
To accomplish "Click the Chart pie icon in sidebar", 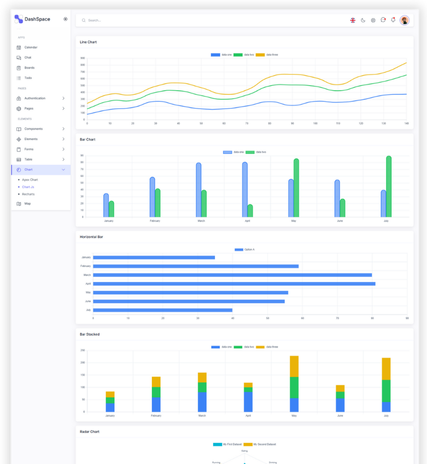I will coord(19,170).
